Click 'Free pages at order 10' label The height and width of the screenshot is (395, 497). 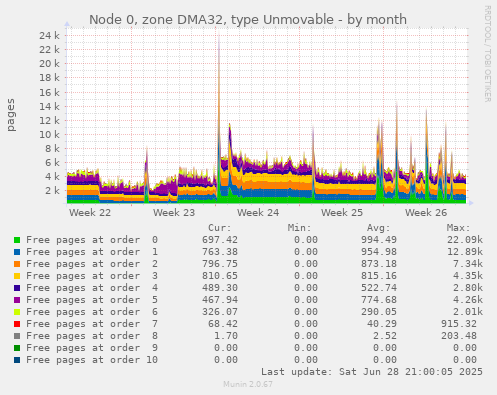pos(92,360)
